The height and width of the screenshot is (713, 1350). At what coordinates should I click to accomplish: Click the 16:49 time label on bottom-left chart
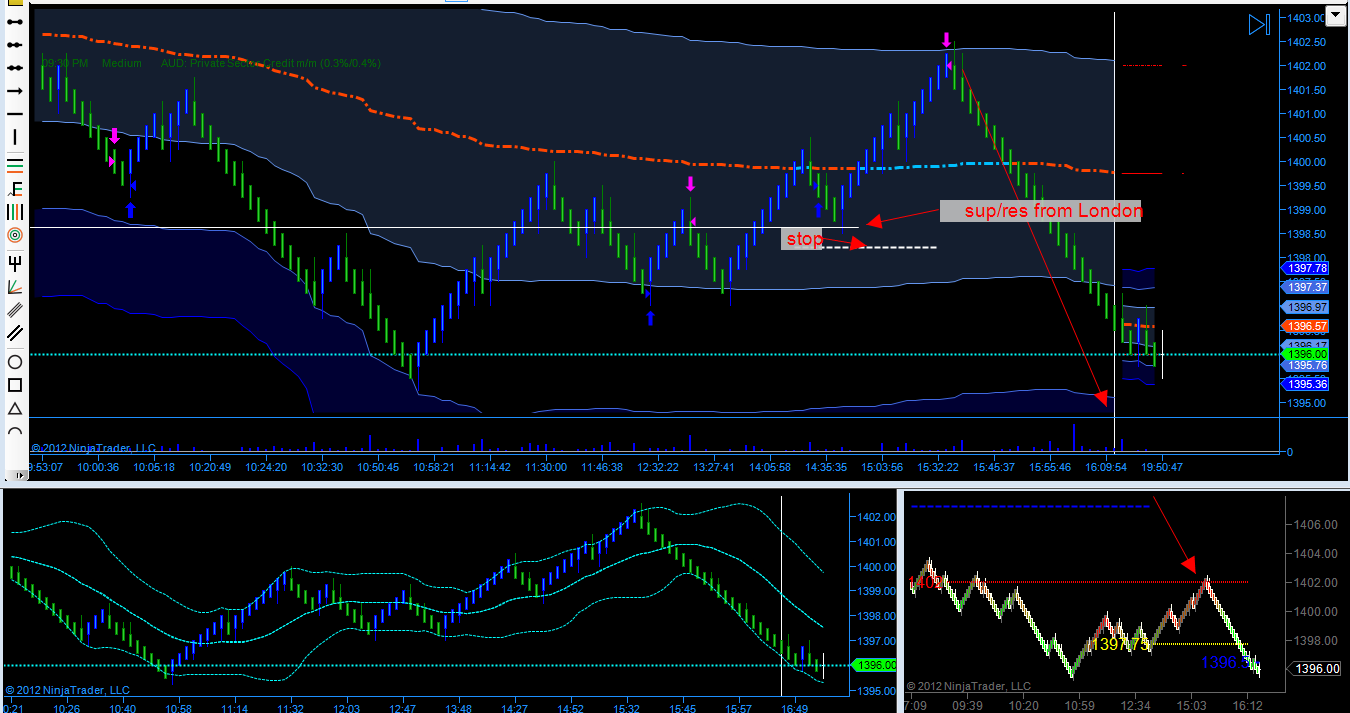(795, 708)
